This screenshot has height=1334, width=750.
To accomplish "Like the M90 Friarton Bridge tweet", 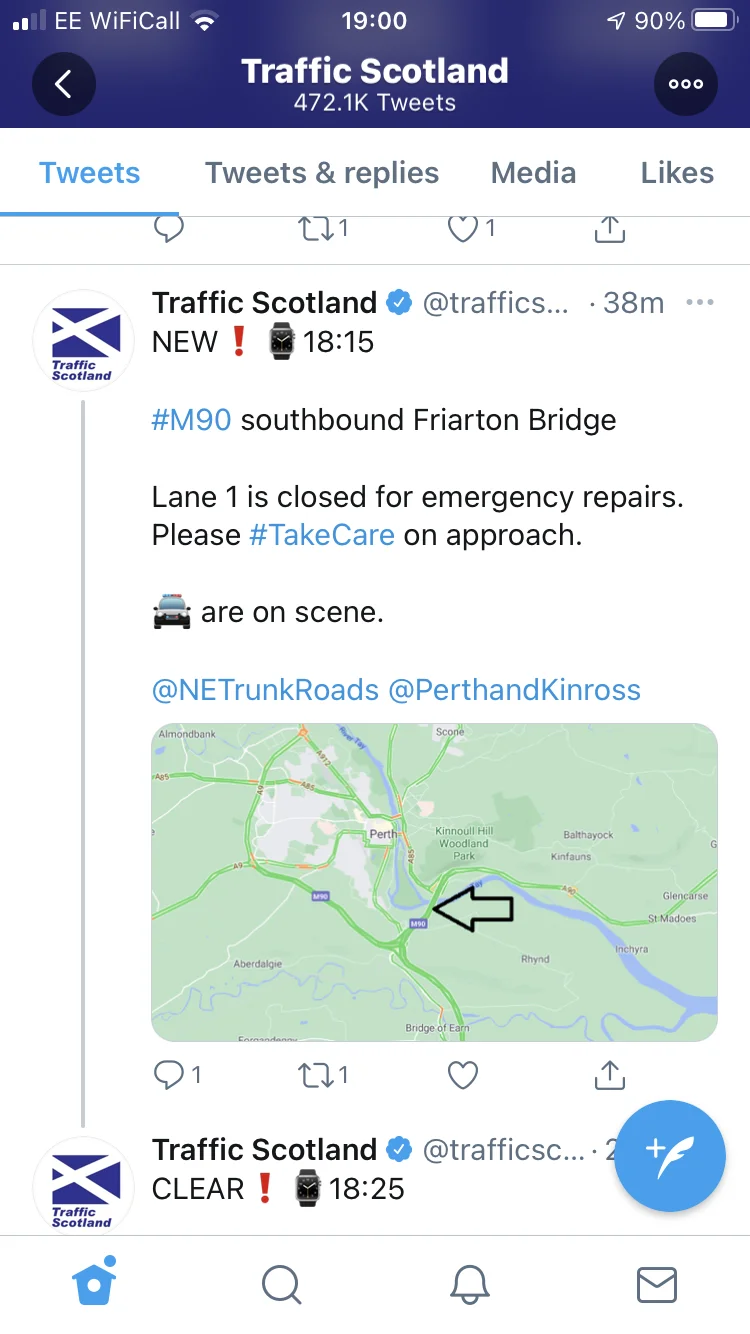I will 462,1075.
